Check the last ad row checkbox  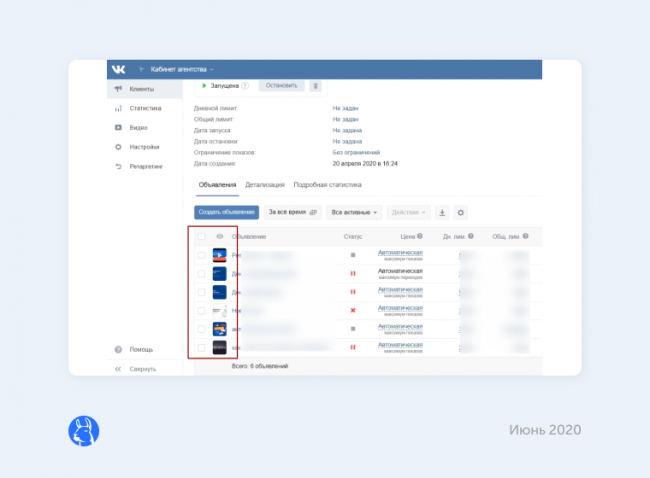point(201,347)
